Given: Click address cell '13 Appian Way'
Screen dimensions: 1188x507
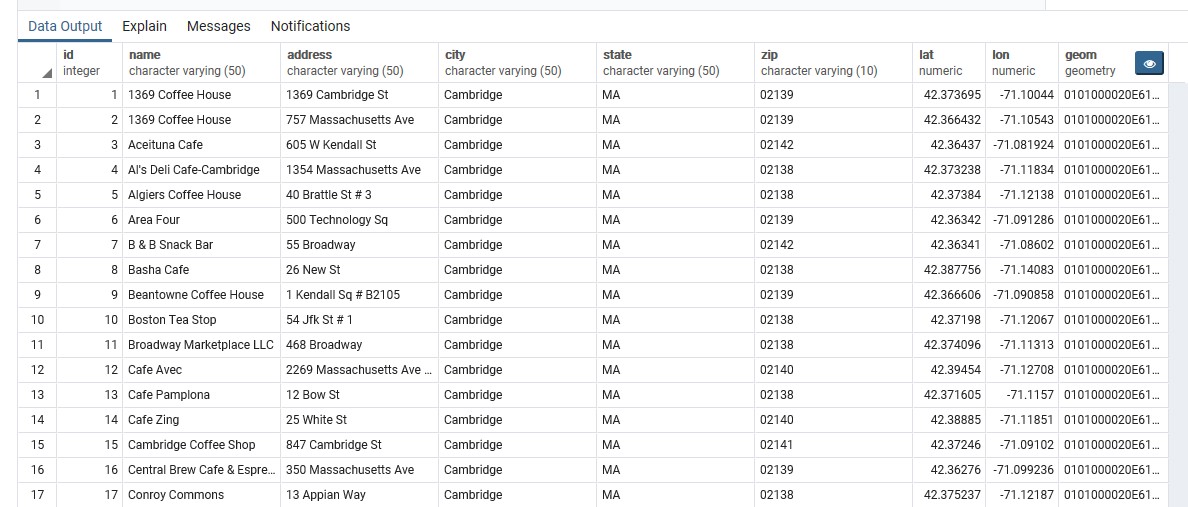Looking at the screenshot, I should (x=359, y=495).
